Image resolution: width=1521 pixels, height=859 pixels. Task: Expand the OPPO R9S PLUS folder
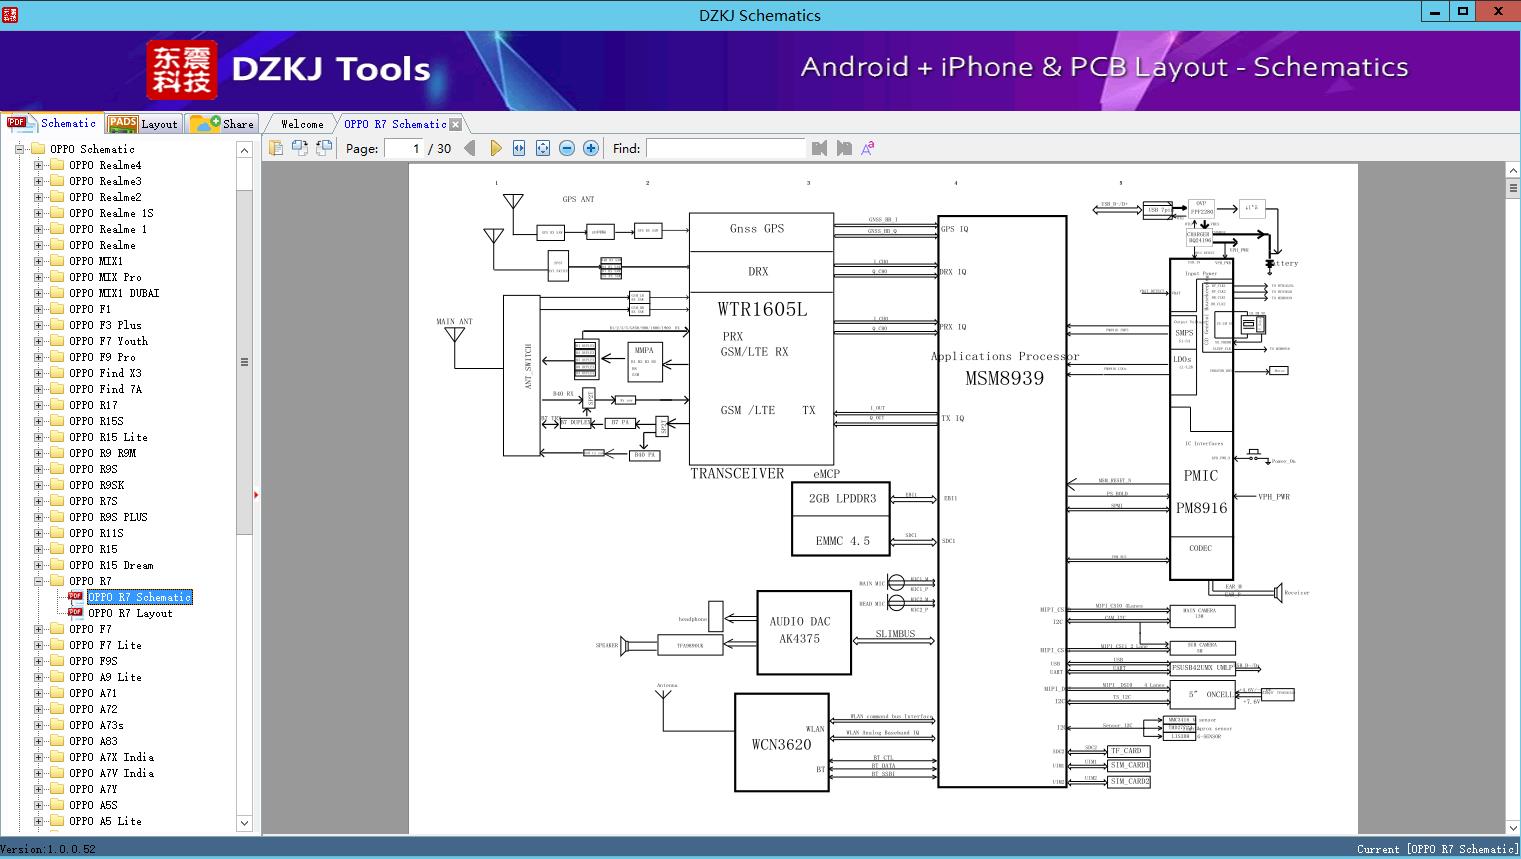(x=38, y=517)
